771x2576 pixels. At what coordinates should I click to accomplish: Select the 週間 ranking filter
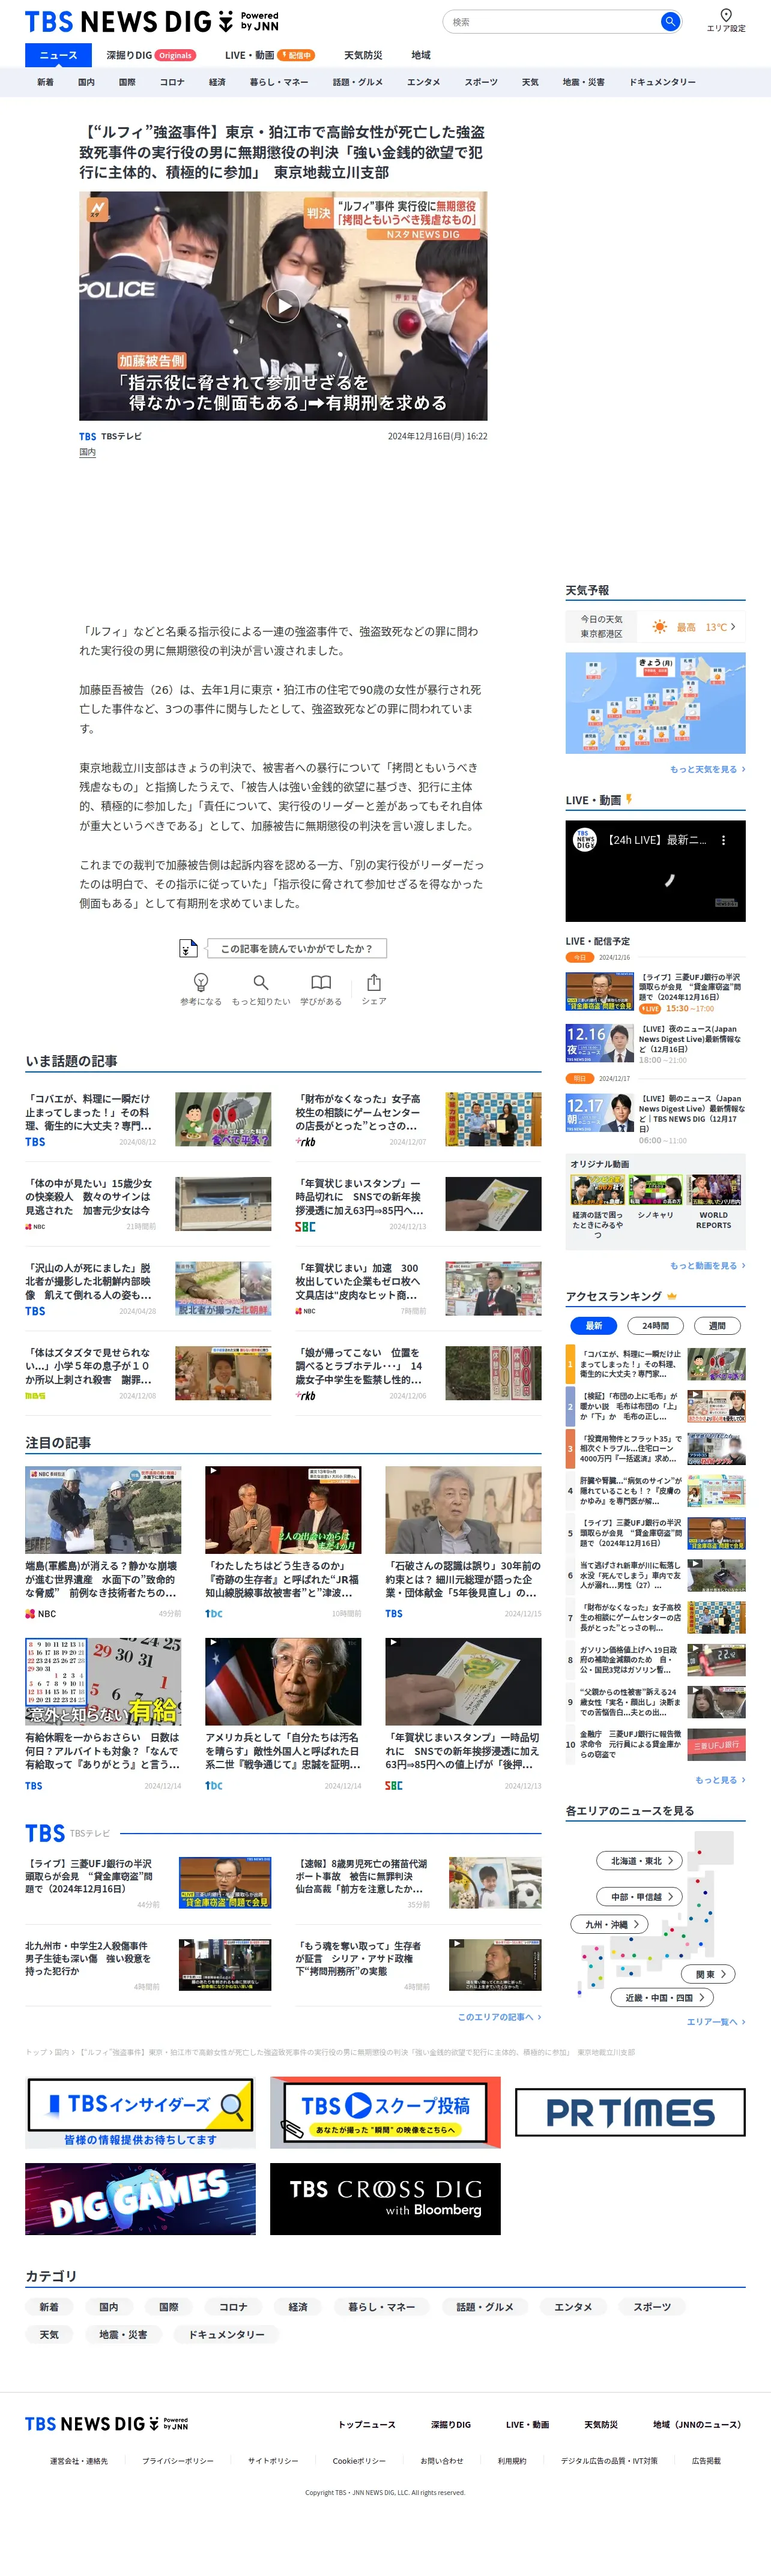point(717,1326)
